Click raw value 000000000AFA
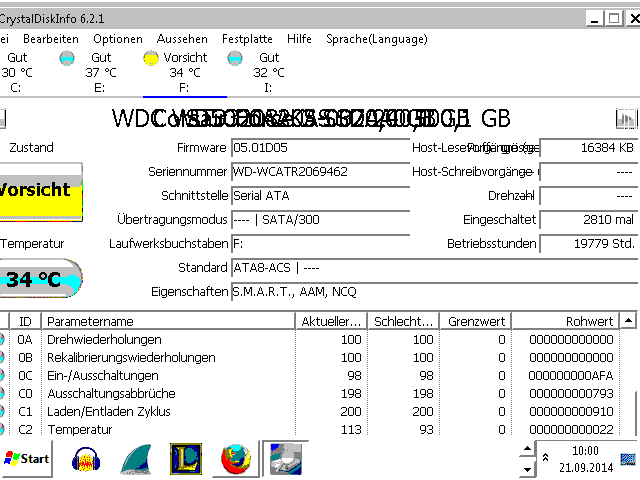640x480 pixels. [x=571, y=376]
